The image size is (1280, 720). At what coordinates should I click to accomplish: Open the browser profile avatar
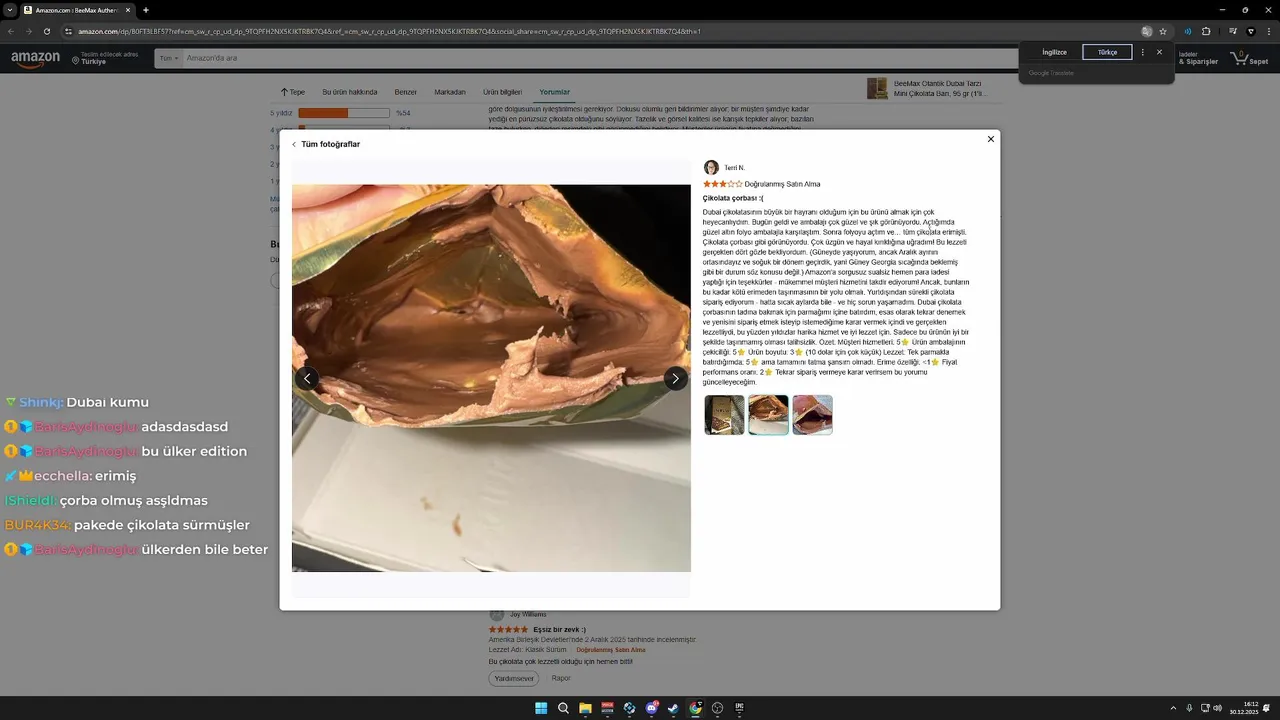point(1250,31)
